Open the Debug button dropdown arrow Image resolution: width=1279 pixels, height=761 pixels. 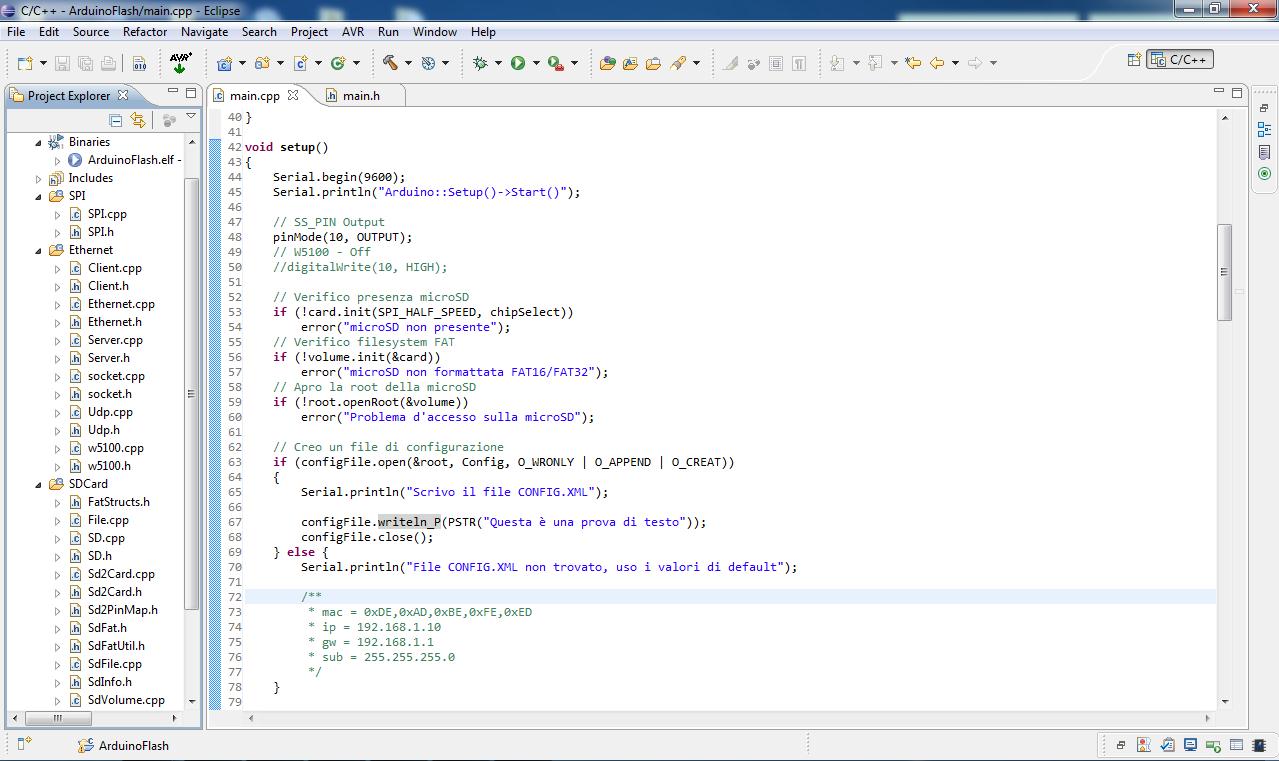[498, 63]
